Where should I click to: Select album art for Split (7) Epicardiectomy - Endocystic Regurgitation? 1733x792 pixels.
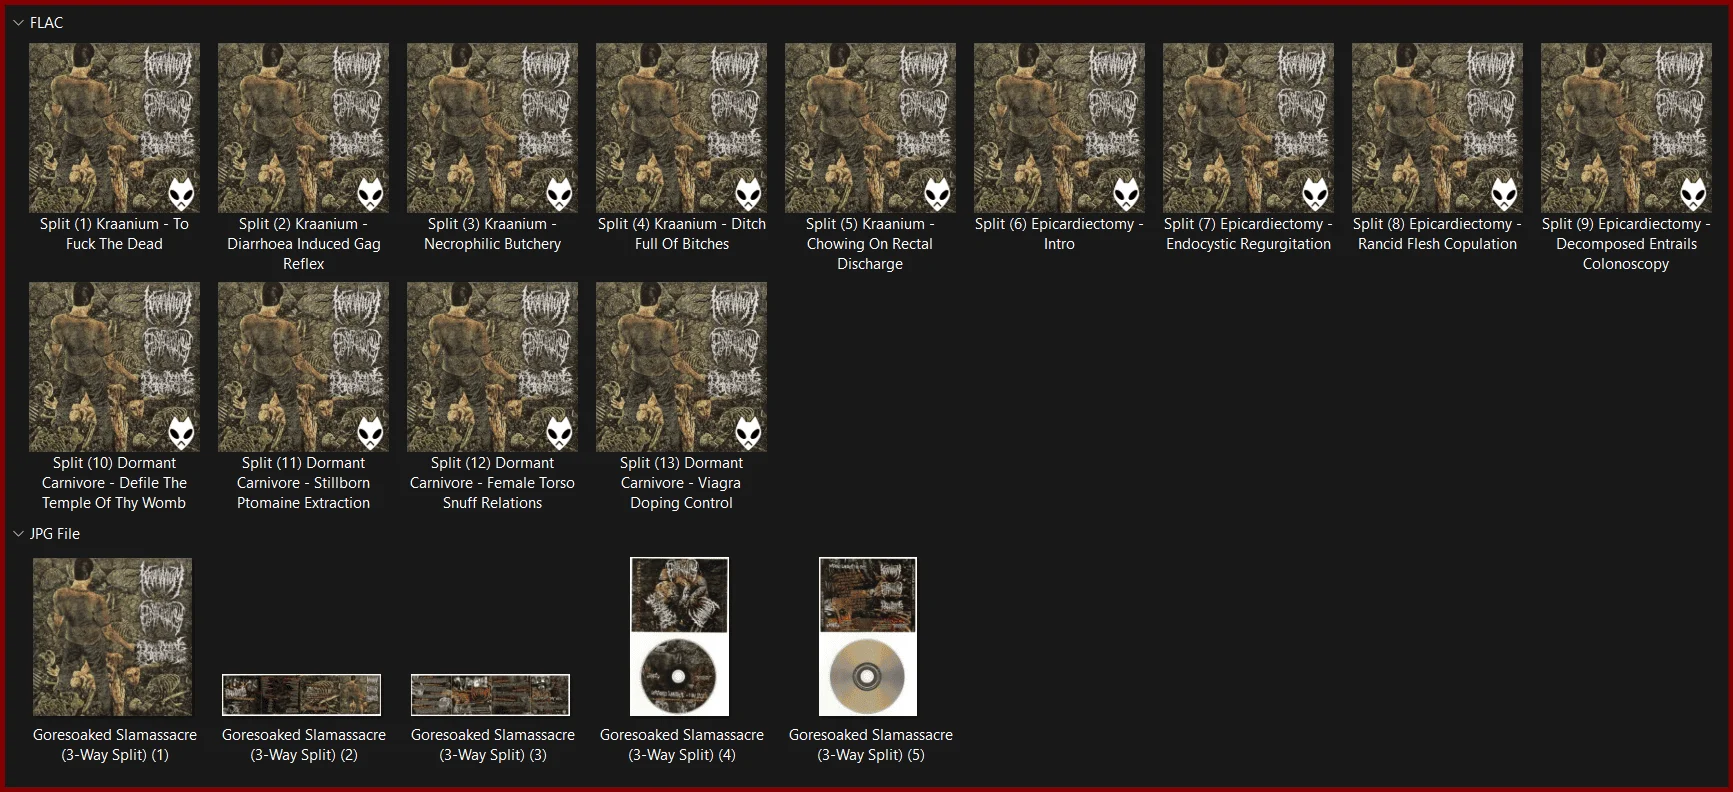pyautogui.click(x=1248, y=128)
